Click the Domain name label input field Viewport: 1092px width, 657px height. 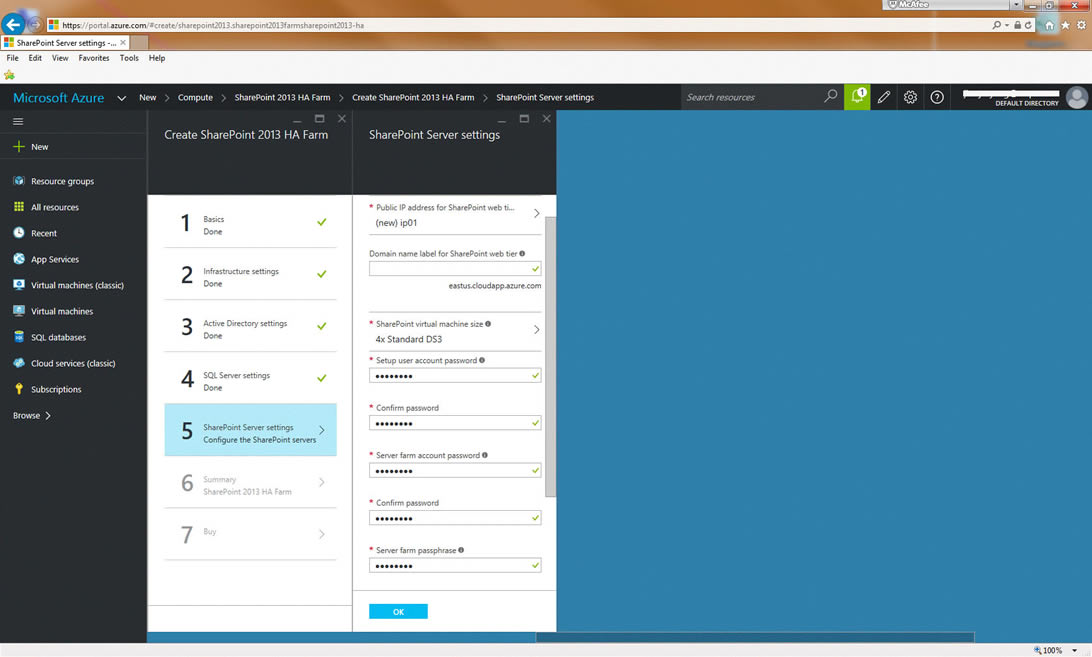click(x=455, y=268)
